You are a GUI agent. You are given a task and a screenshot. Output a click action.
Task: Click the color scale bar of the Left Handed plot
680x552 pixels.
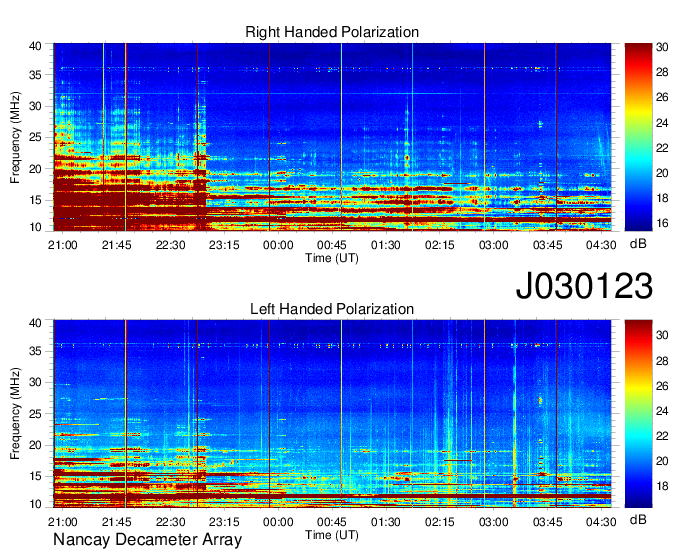(638, 414)
